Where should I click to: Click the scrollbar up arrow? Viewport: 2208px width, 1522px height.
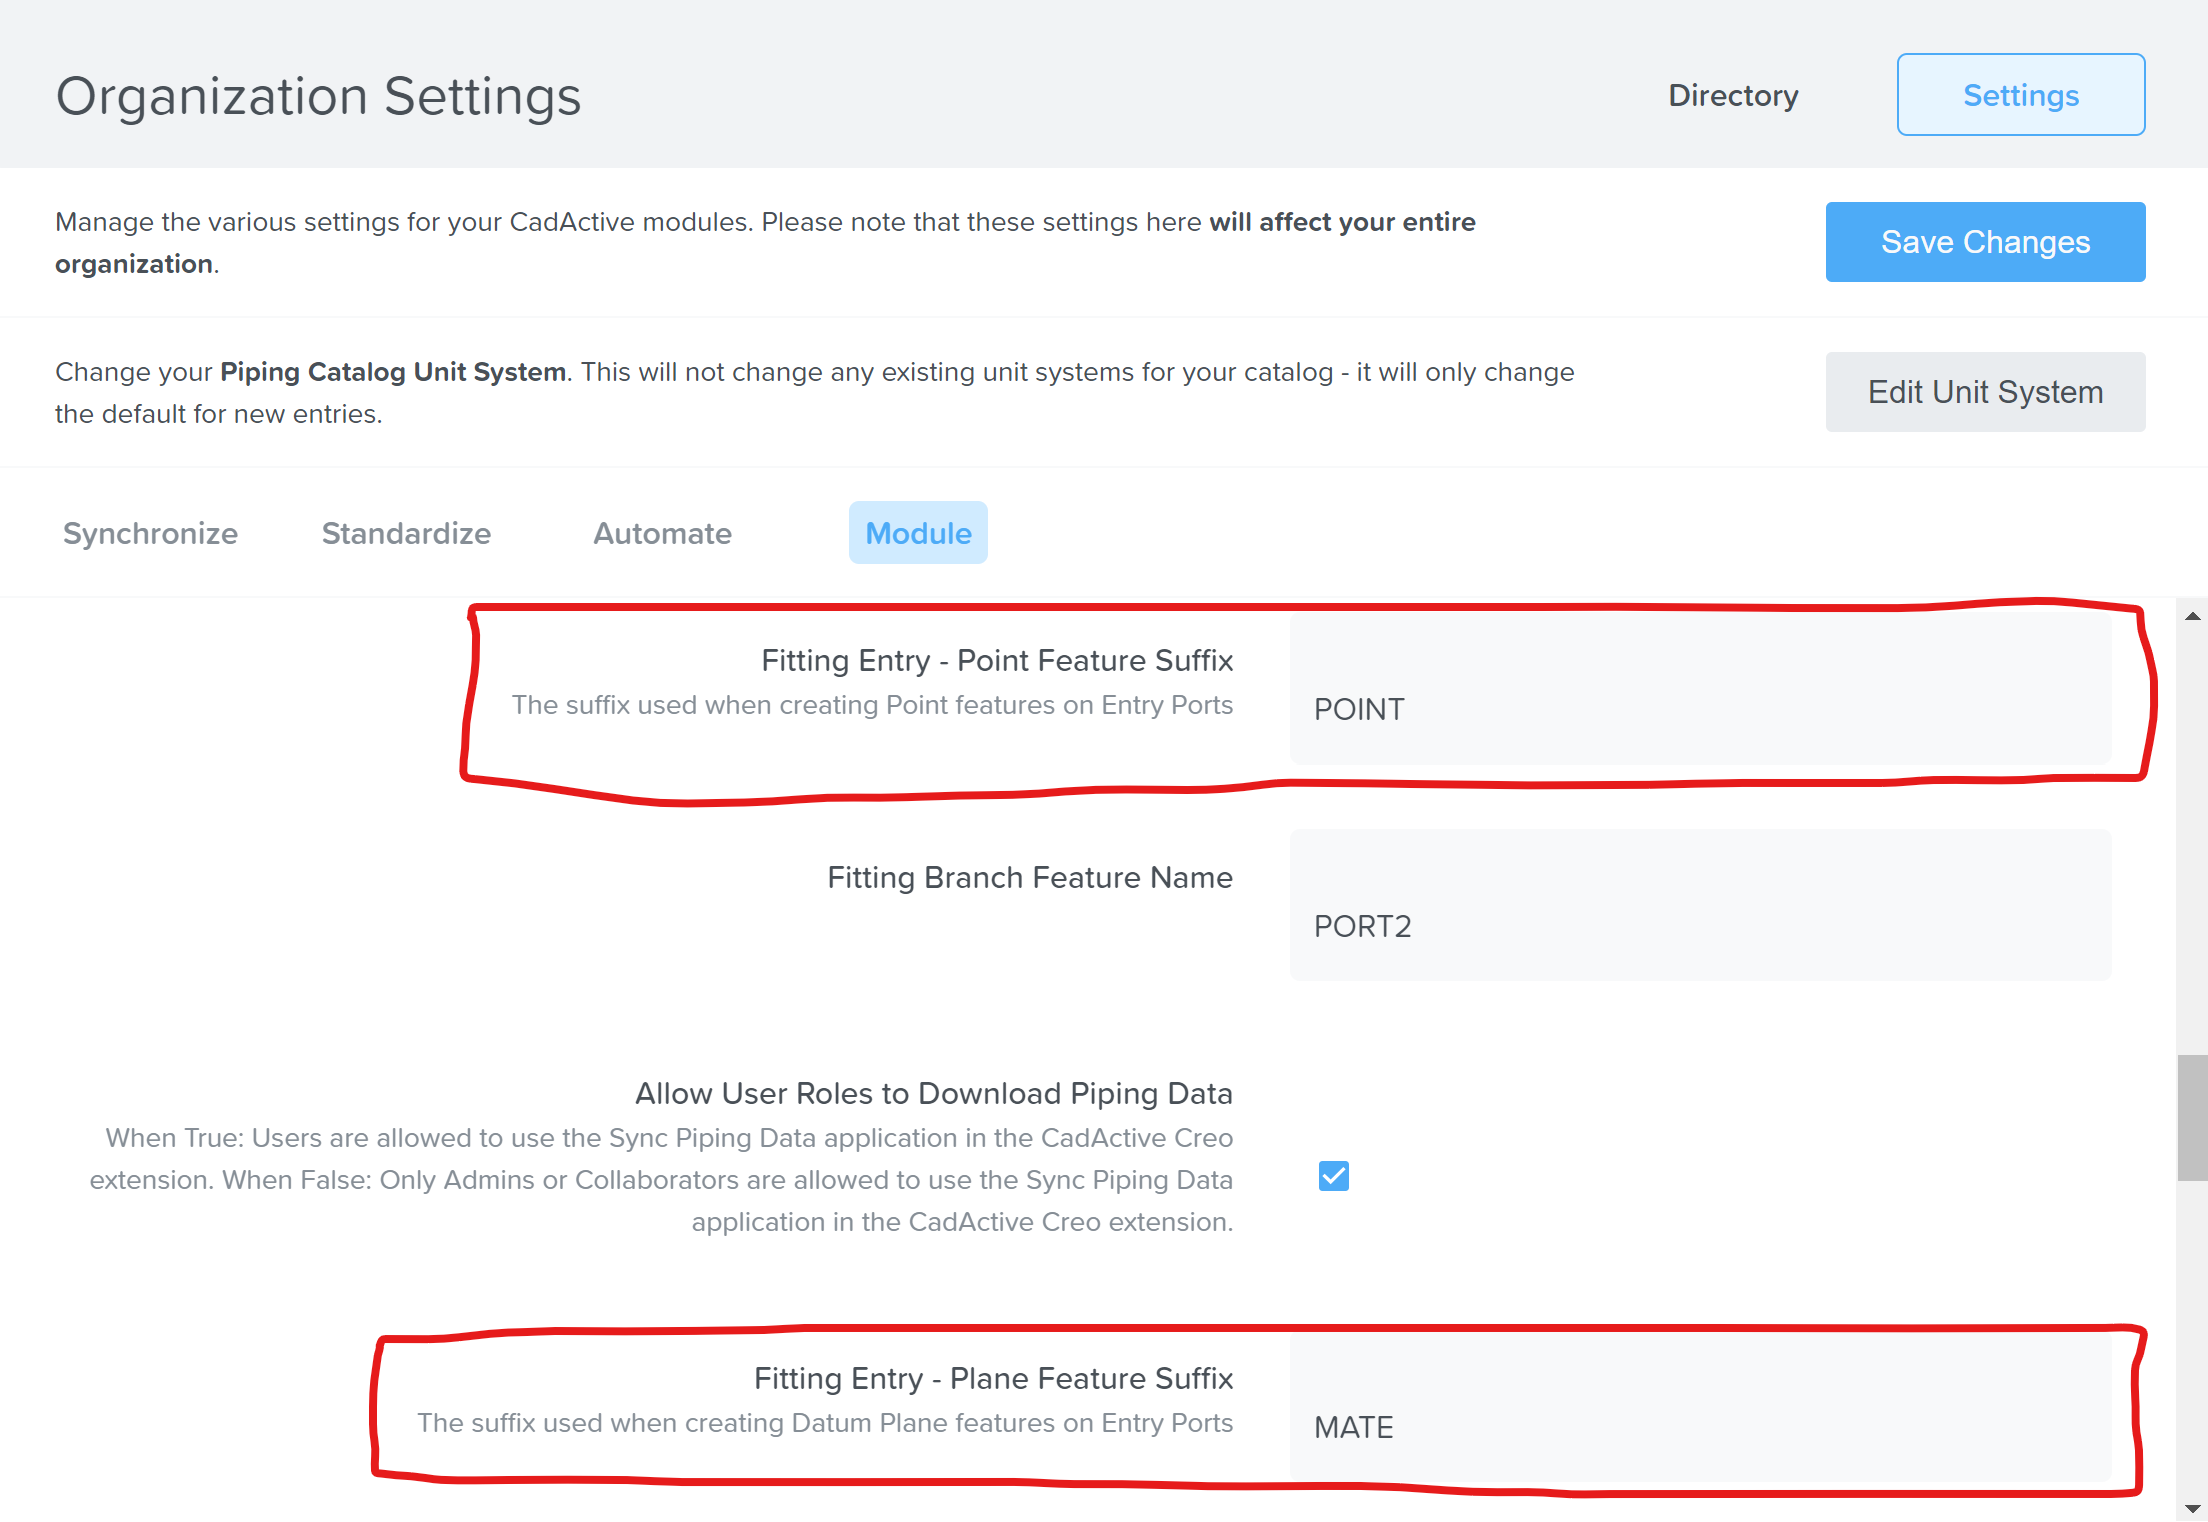2192,617
